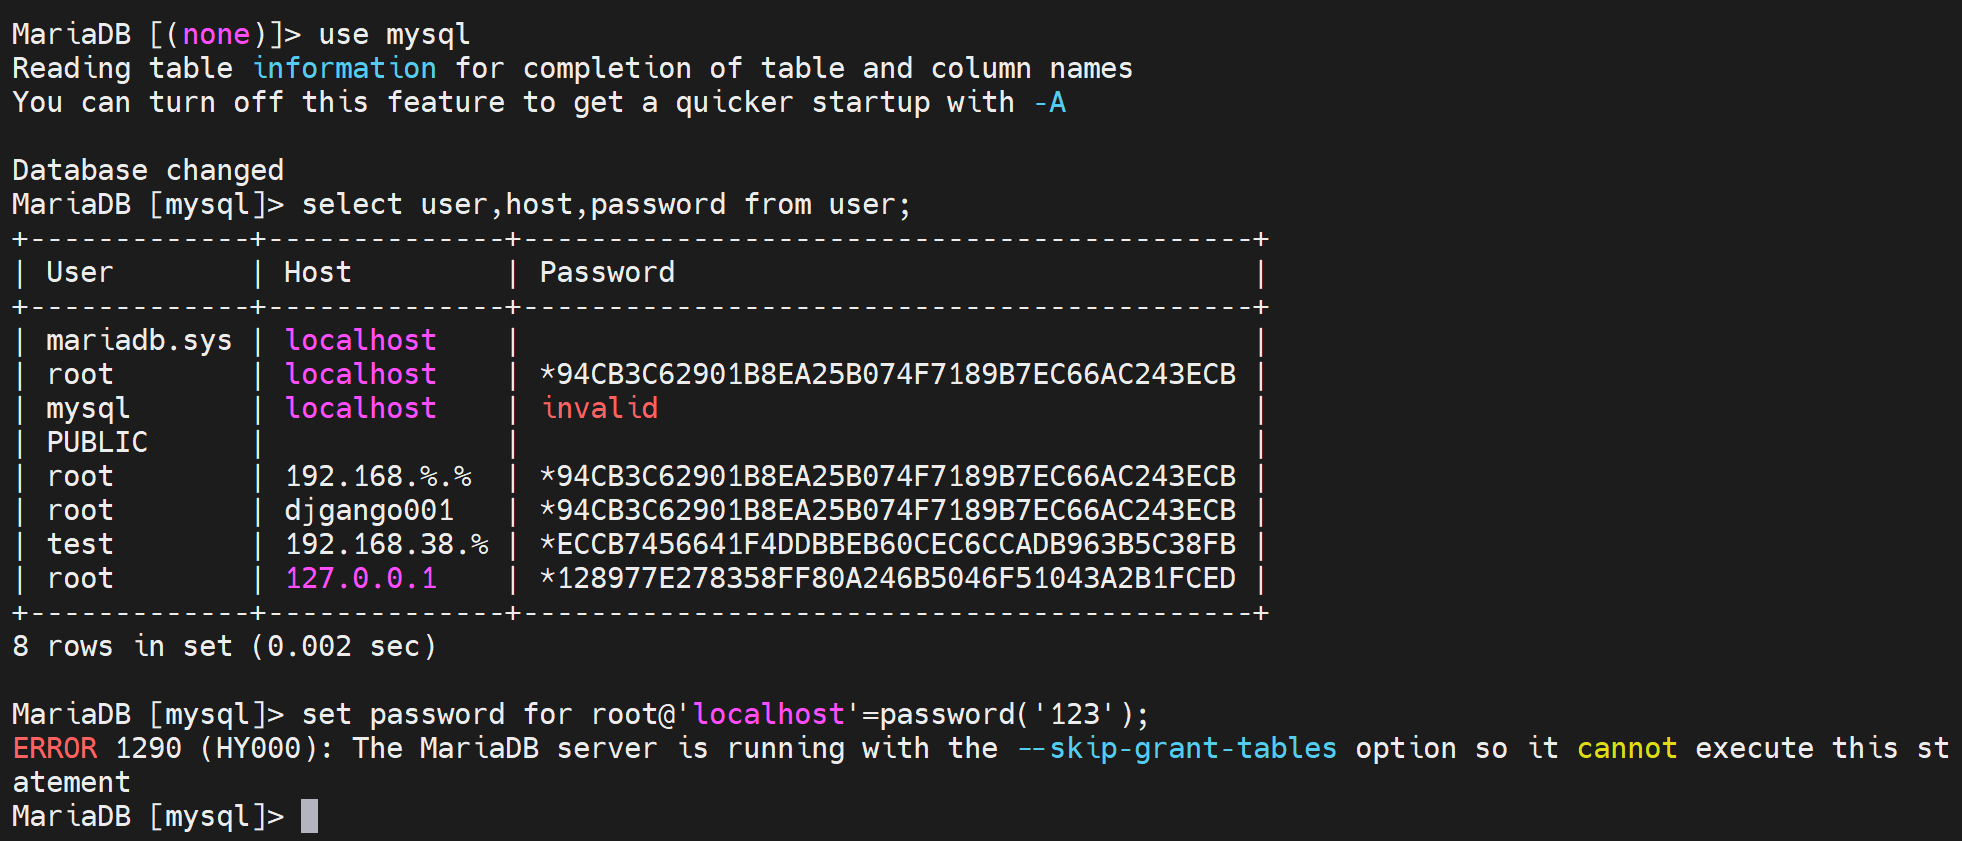Click the red 'invalid' password value
The height and width of the screenshot is (841, 1962).
[x=599, y=408]
